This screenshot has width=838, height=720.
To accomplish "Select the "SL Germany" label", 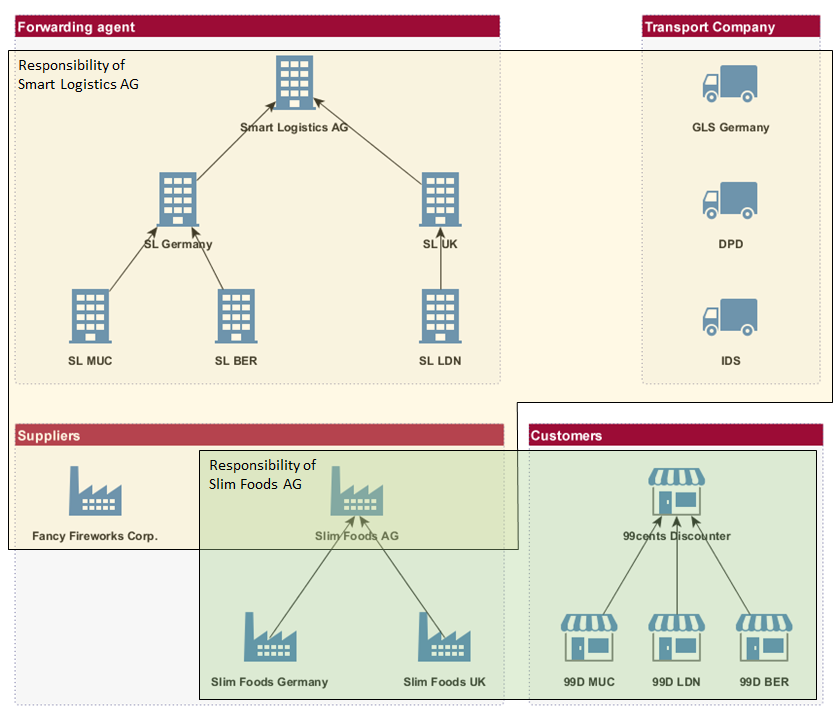I will [x=178, y=244].
